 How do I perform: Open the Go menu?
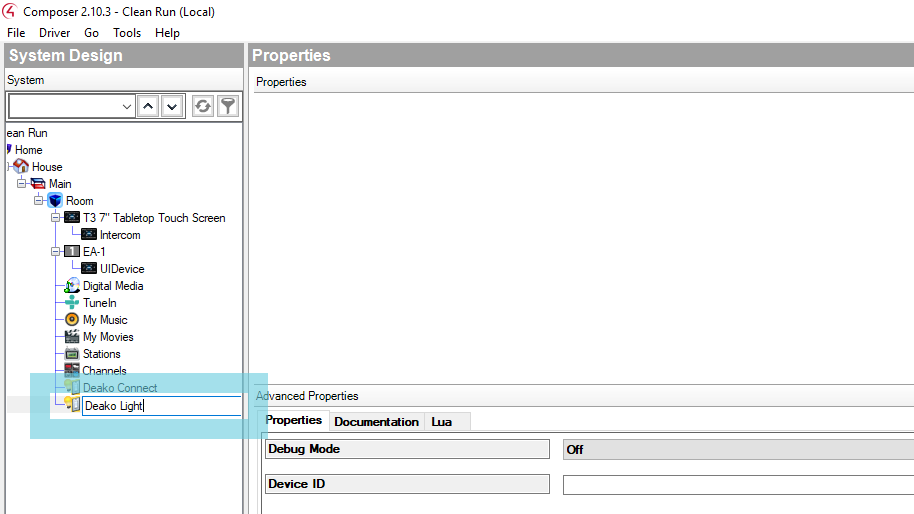click(92, 33)
